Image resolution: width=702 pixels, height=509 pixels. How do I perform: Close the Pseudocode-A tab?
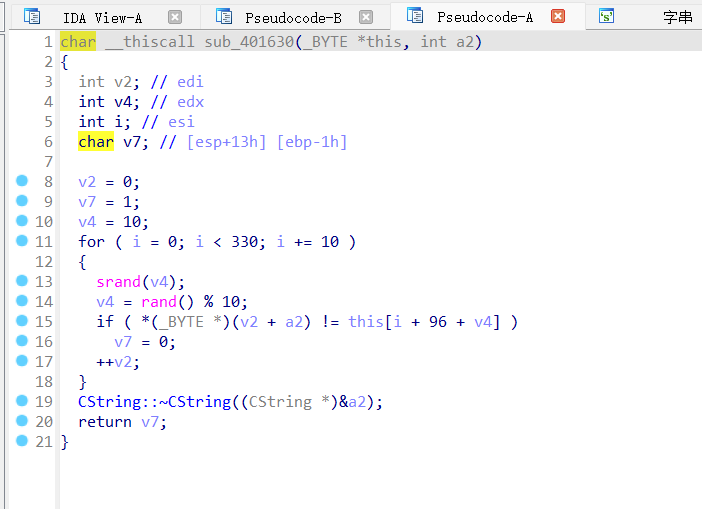pos(558,17)
